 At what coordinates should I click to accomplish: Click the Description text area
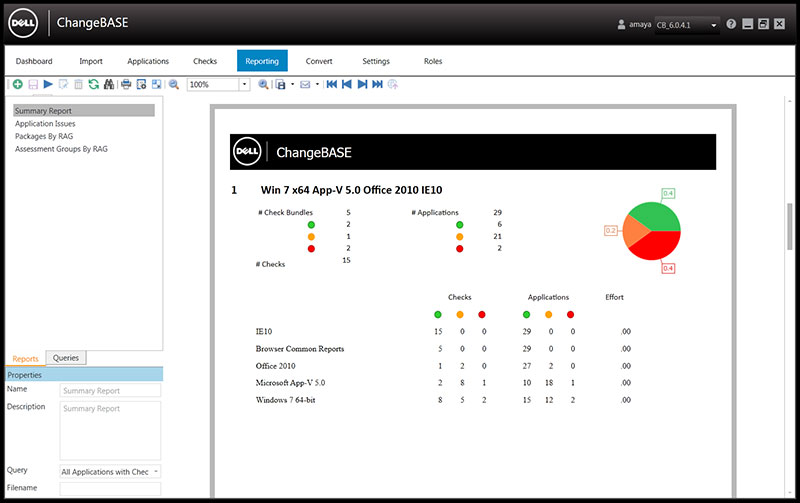pyautogui.click(x=110, y=431)
